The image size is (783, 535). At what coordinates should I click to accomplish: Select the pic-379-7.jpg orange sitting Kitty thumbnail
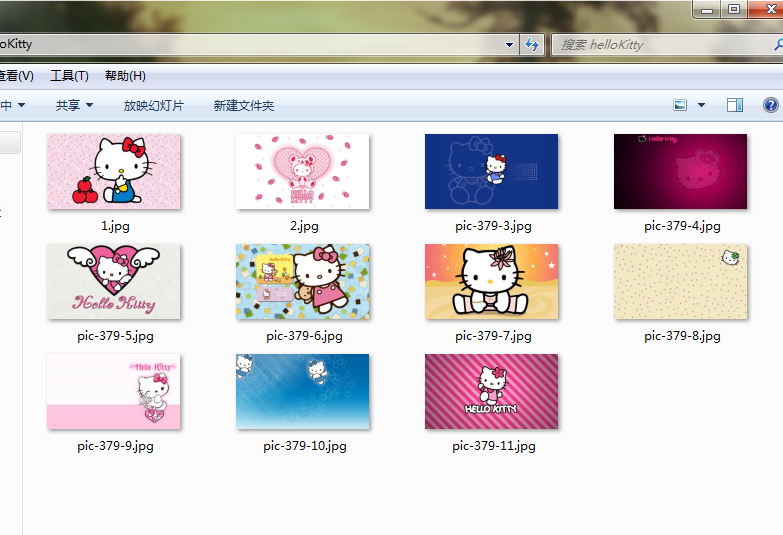tap(491, 281)
